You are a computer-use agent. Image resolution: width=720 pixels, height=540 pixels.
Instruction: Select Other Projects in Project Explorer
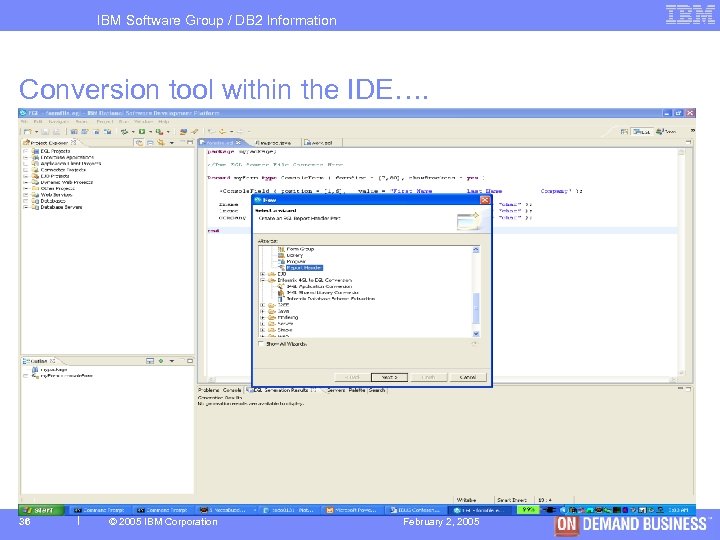point(57,188)
